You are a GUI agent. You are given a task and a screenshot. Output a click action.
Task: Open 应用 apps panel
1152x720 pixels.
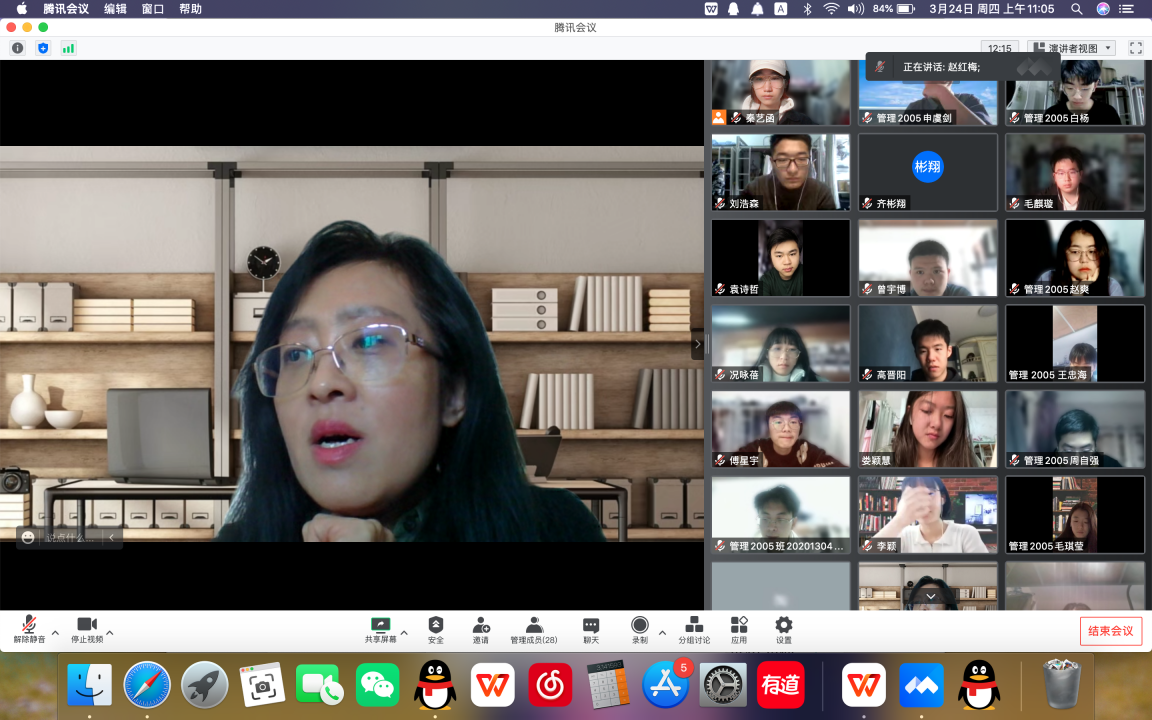click(739, 629)
